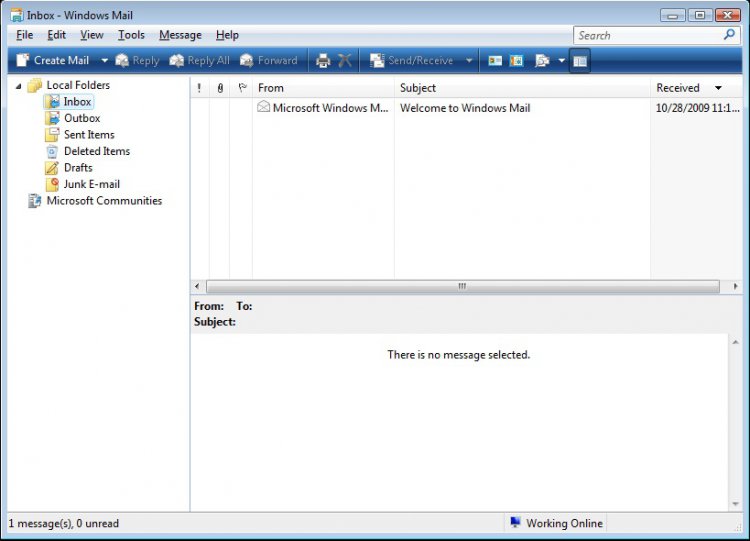Open the Create Mail stationery dropdown arrow

[x=104, y=60]
